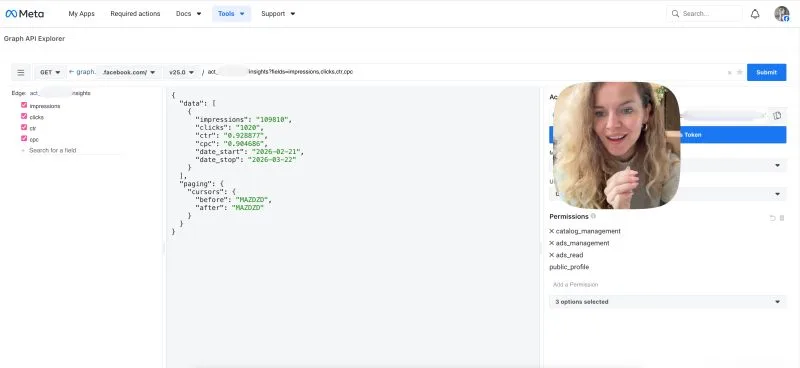Uncheck the impressions field checkbox
Viewport: 800px width, 368px height.
(24, 105)
